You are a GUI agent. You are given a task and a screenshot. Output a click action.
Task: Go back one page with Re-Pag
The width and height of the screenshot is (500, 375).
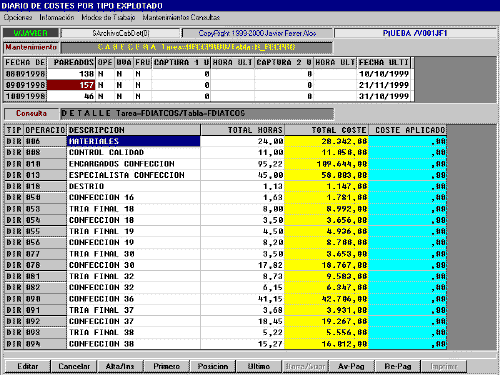click(397, 366)
